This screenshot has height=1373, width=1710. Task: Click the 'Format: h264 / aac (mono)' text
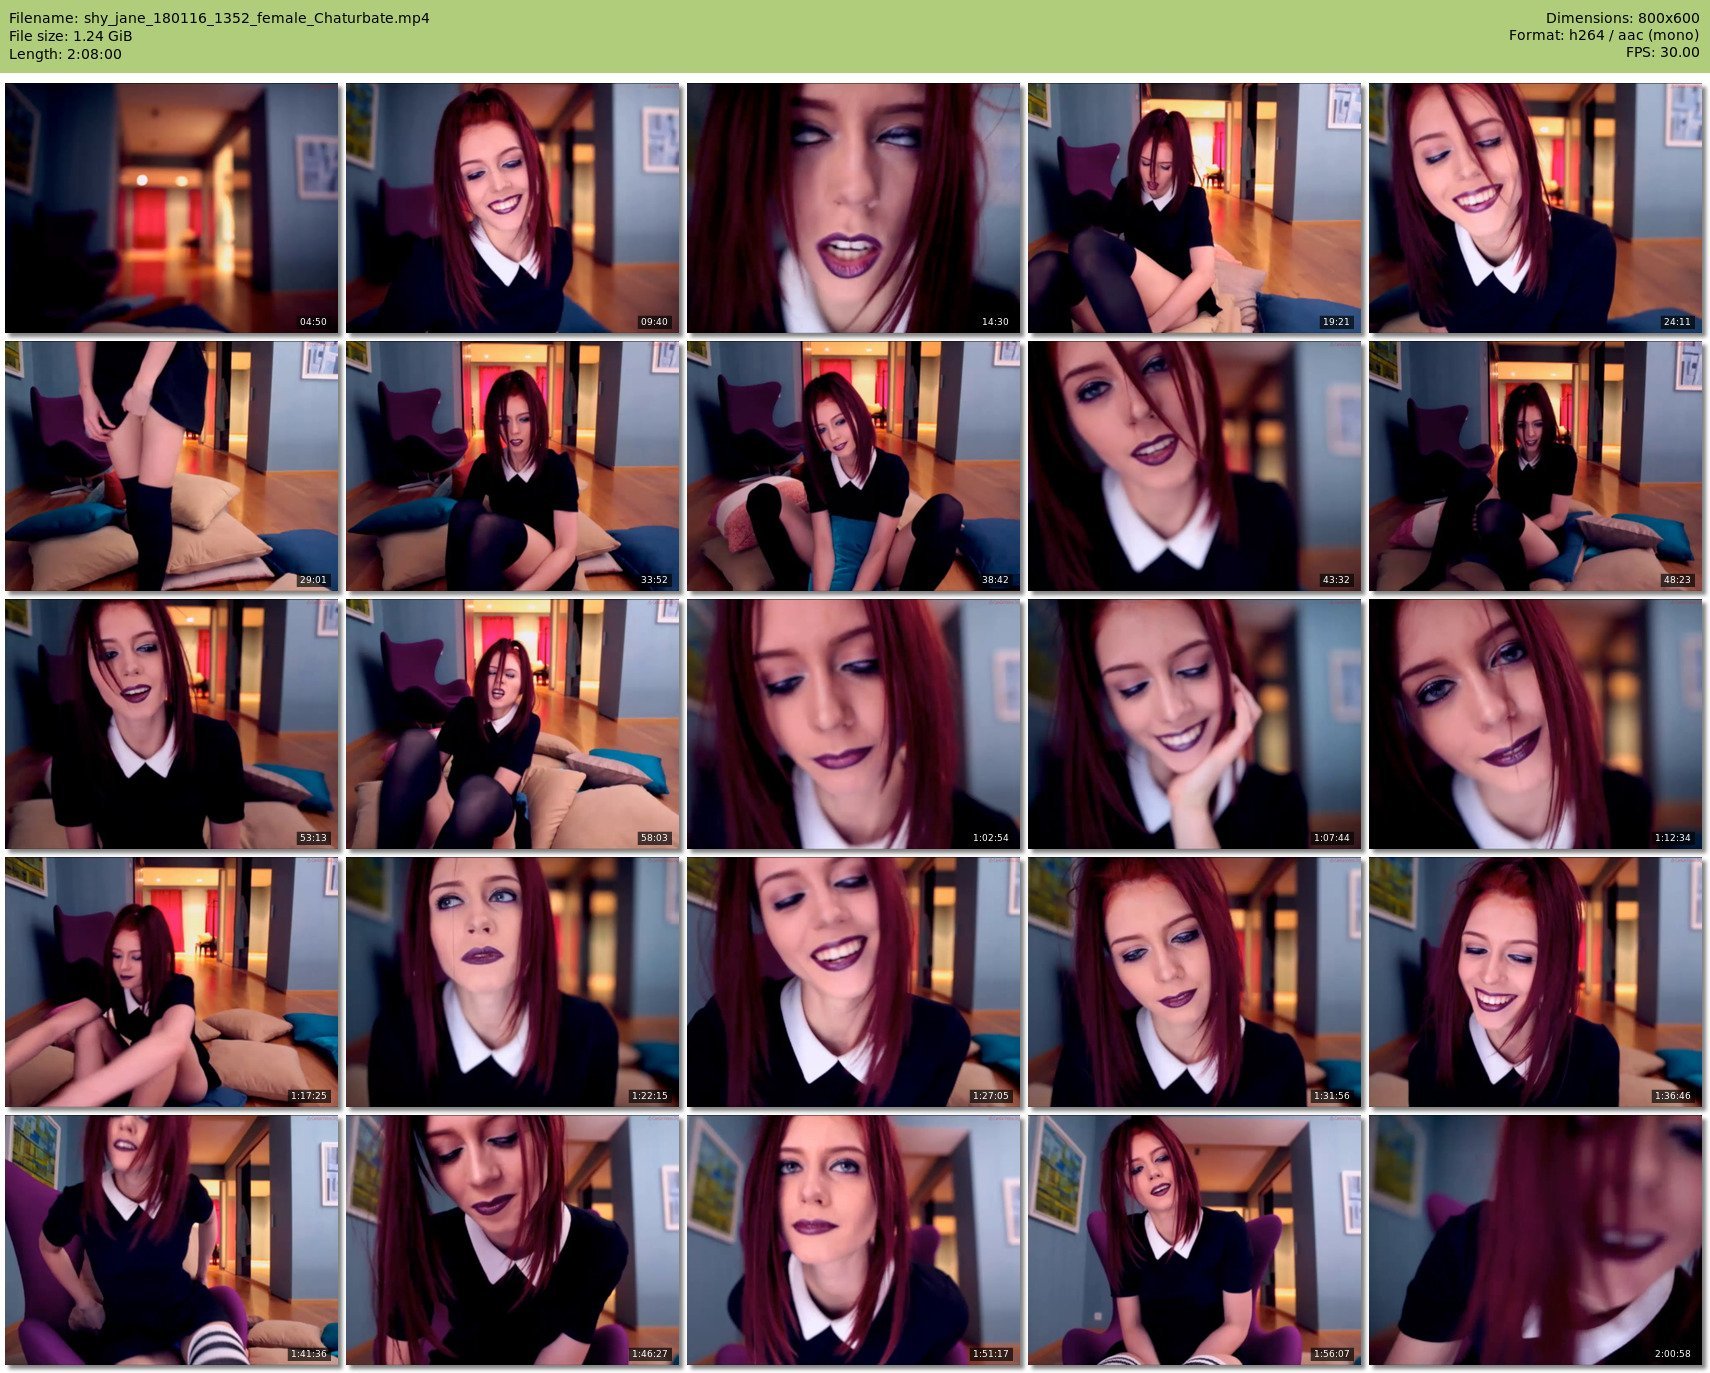(1604, 35)
